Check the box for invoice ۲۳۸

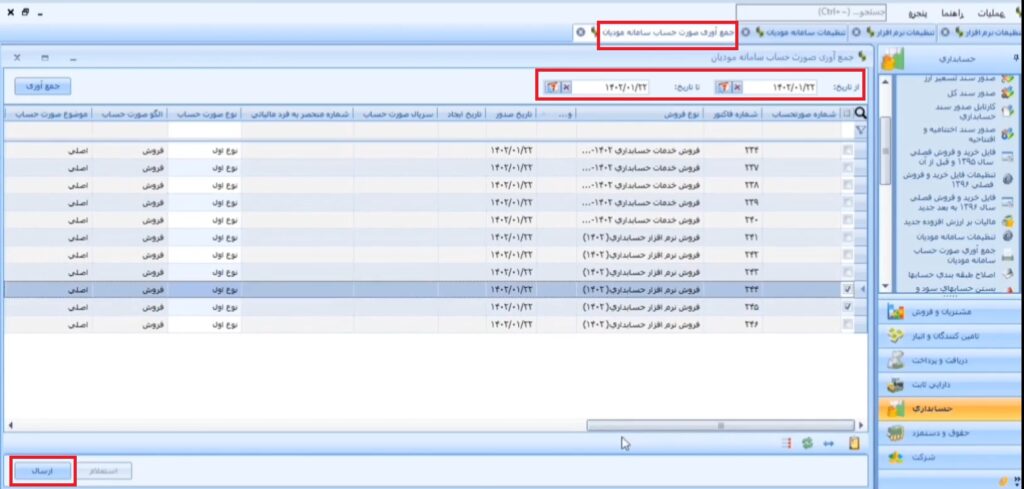[847, 185]
